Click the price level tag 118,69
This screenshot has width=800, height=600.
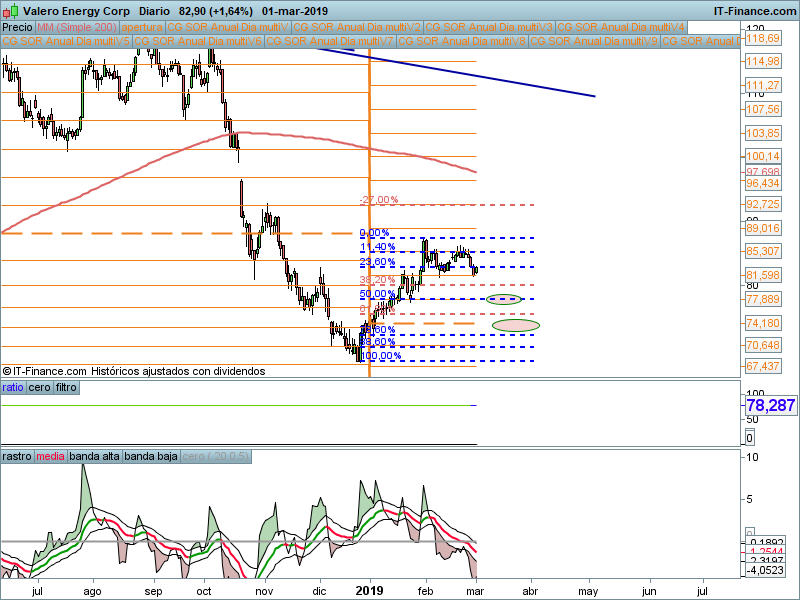tap(763, 39)
